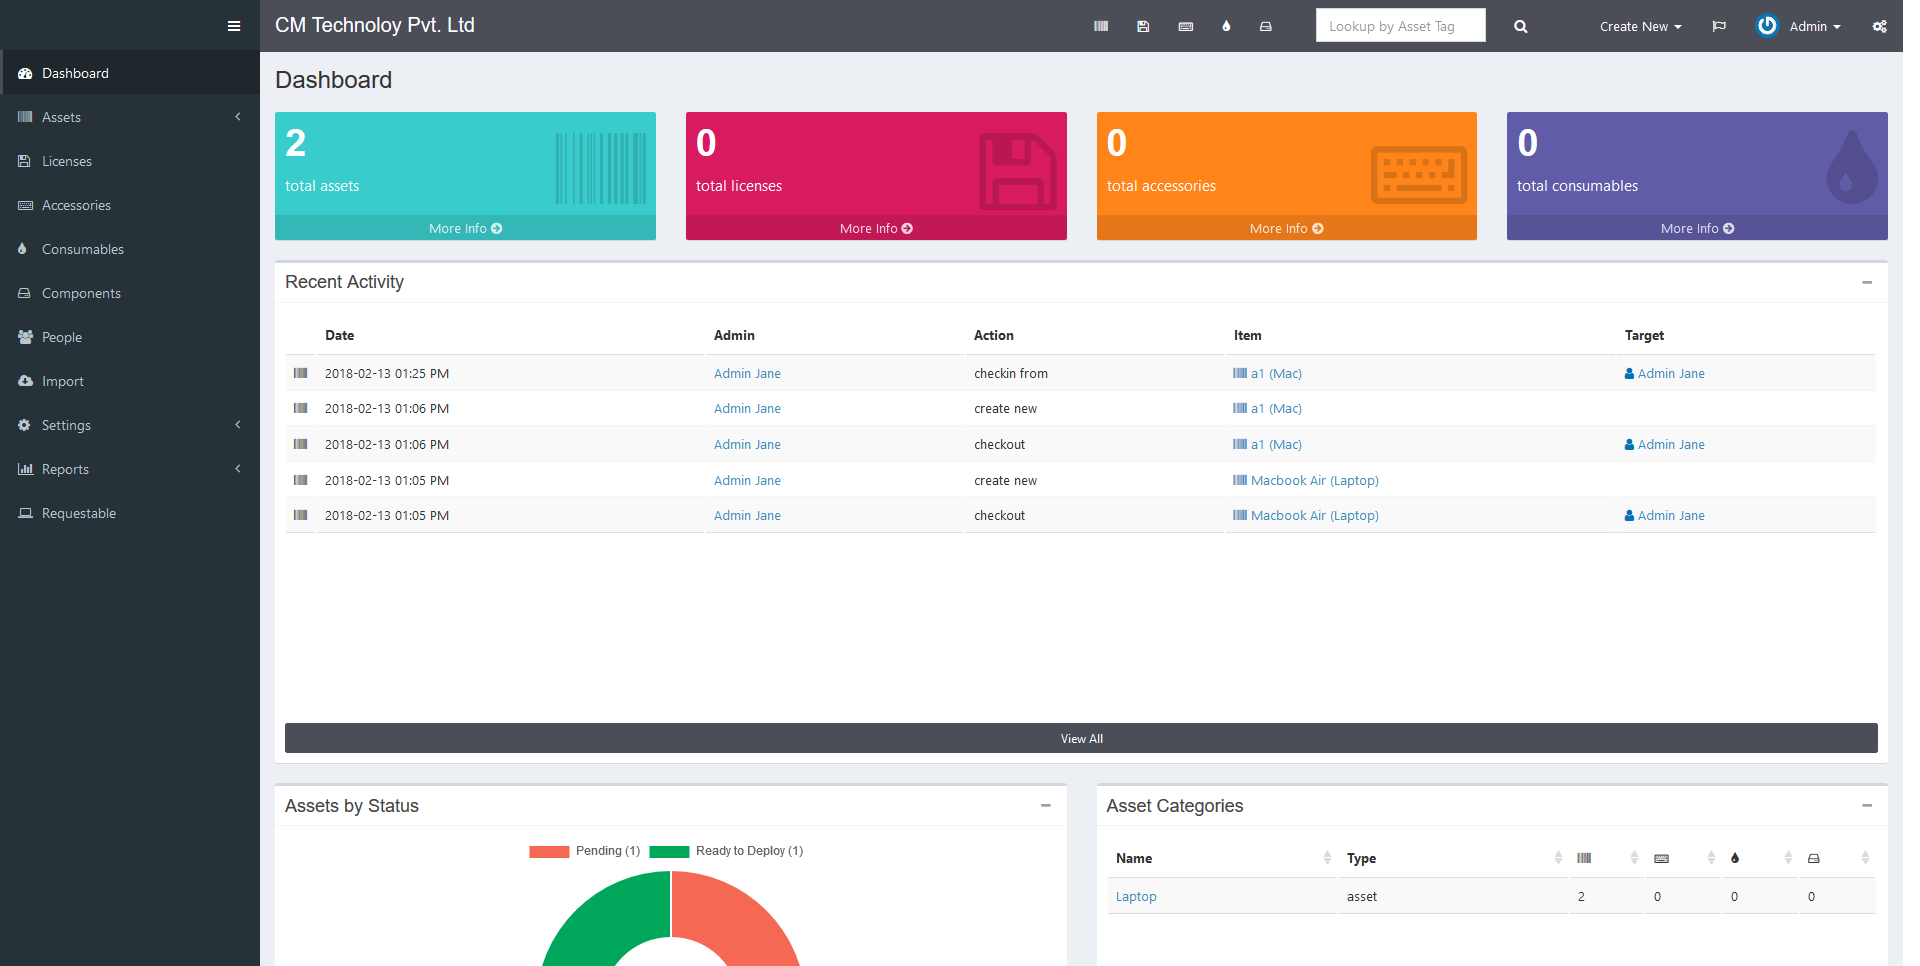Open Licenses in the sidebar
1920x966 pixels.
tap(130, 161)
